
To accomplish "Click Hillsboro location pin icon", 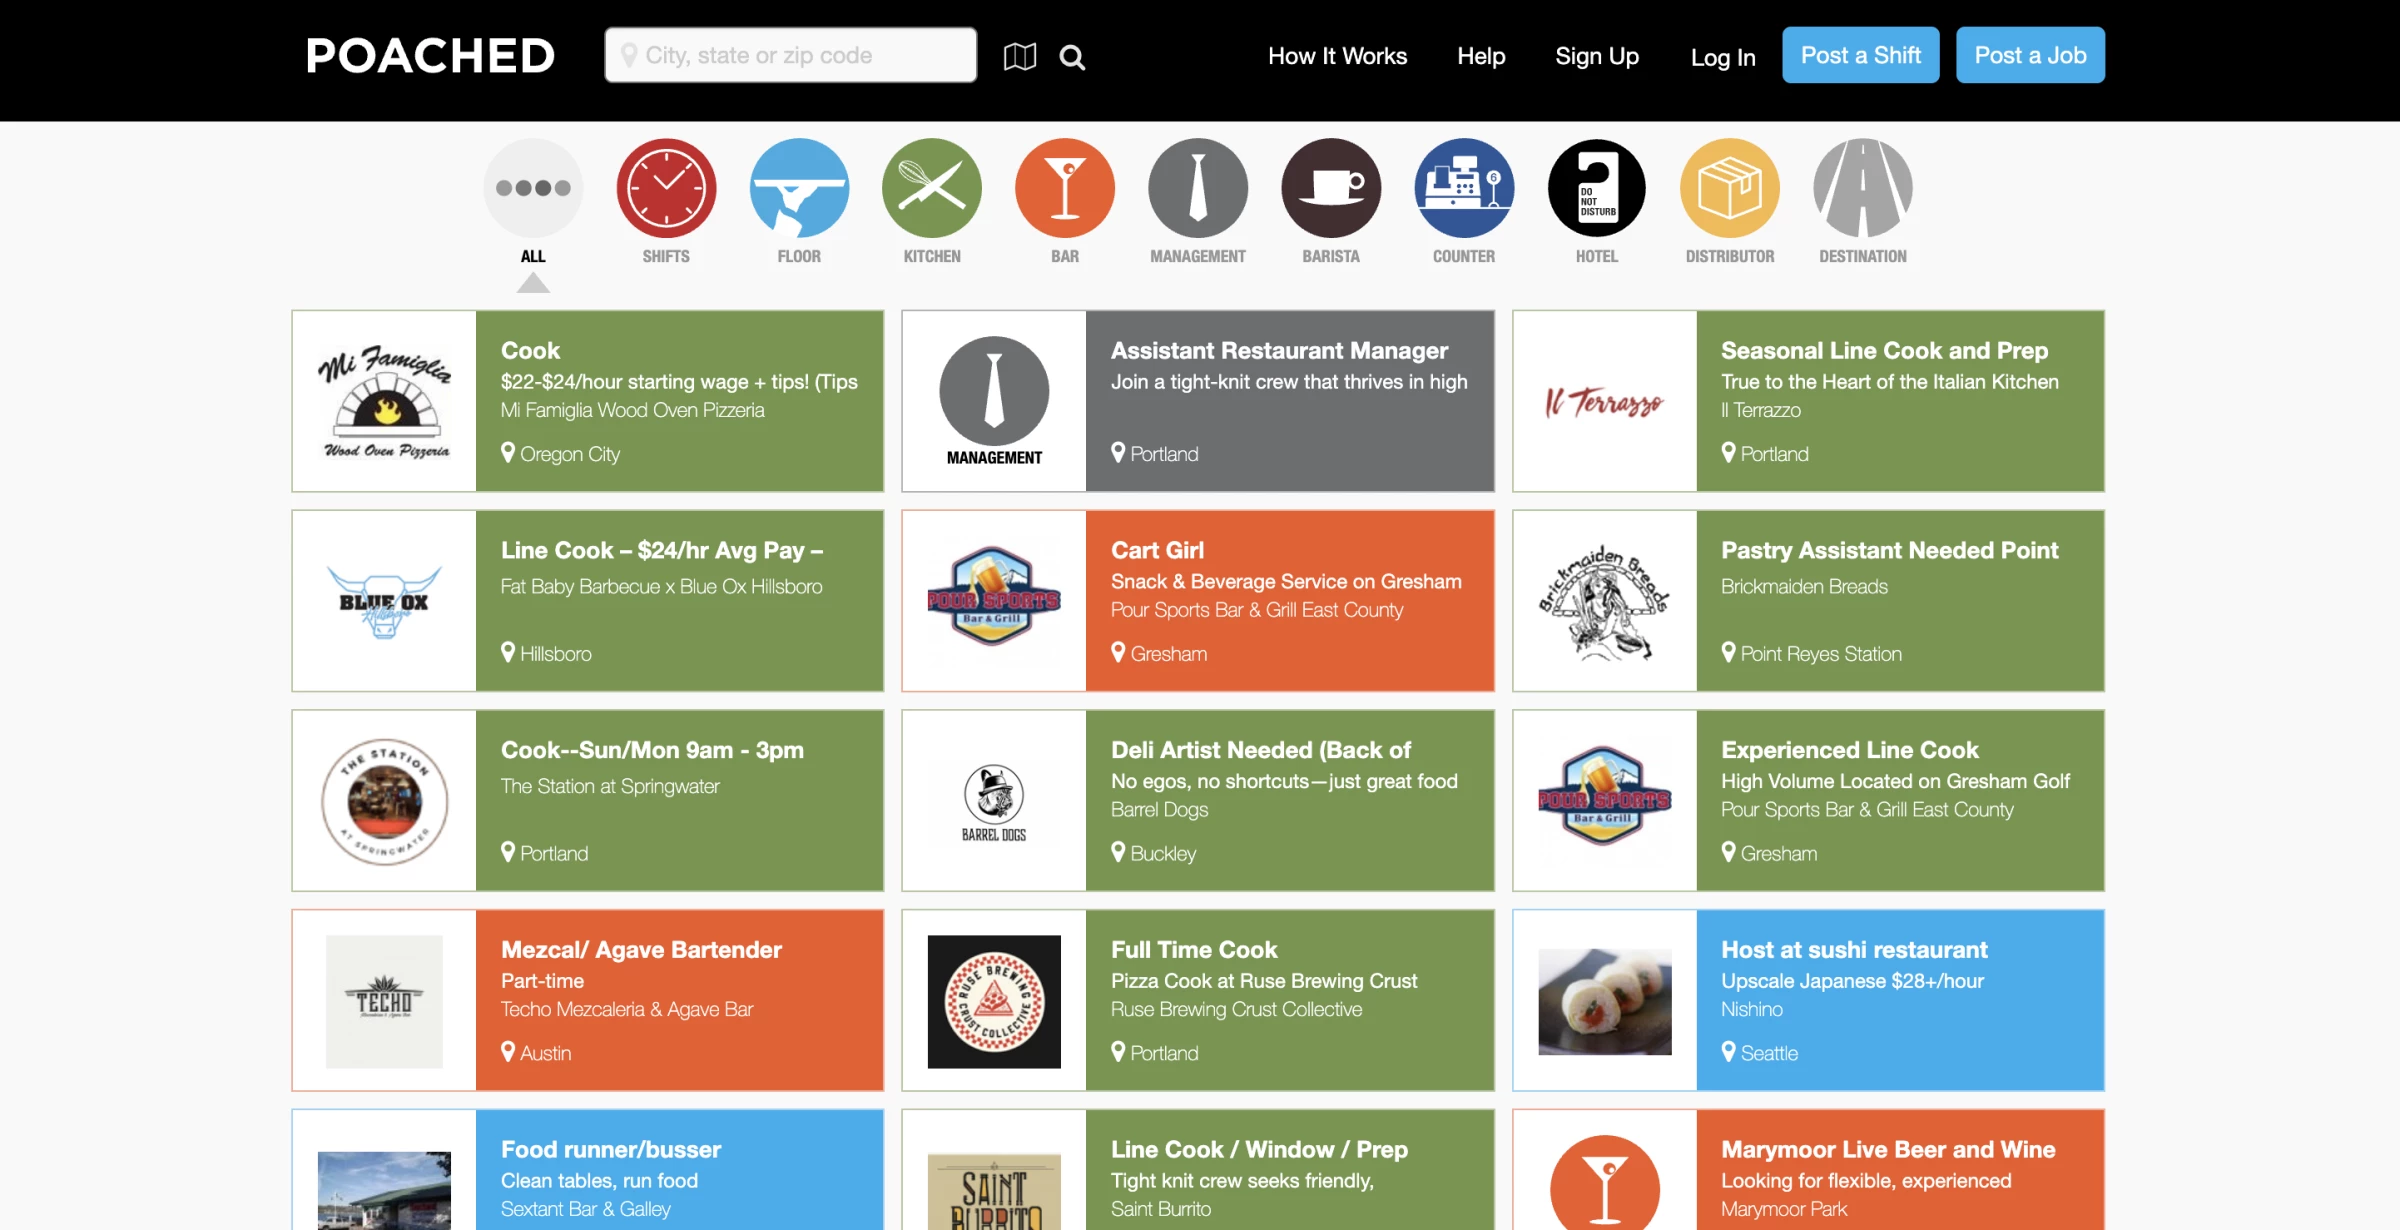I will tap(508, 653).
